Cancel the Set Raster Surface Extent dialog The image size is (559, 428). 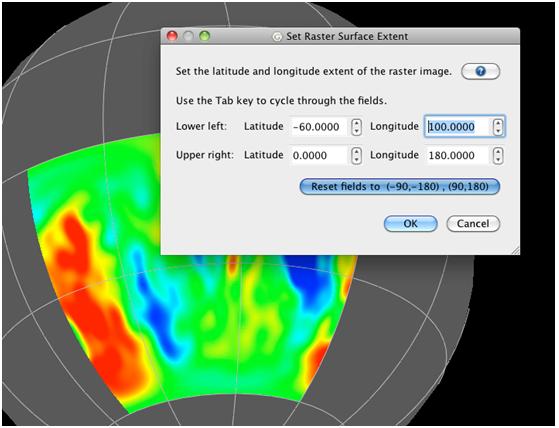473,224
